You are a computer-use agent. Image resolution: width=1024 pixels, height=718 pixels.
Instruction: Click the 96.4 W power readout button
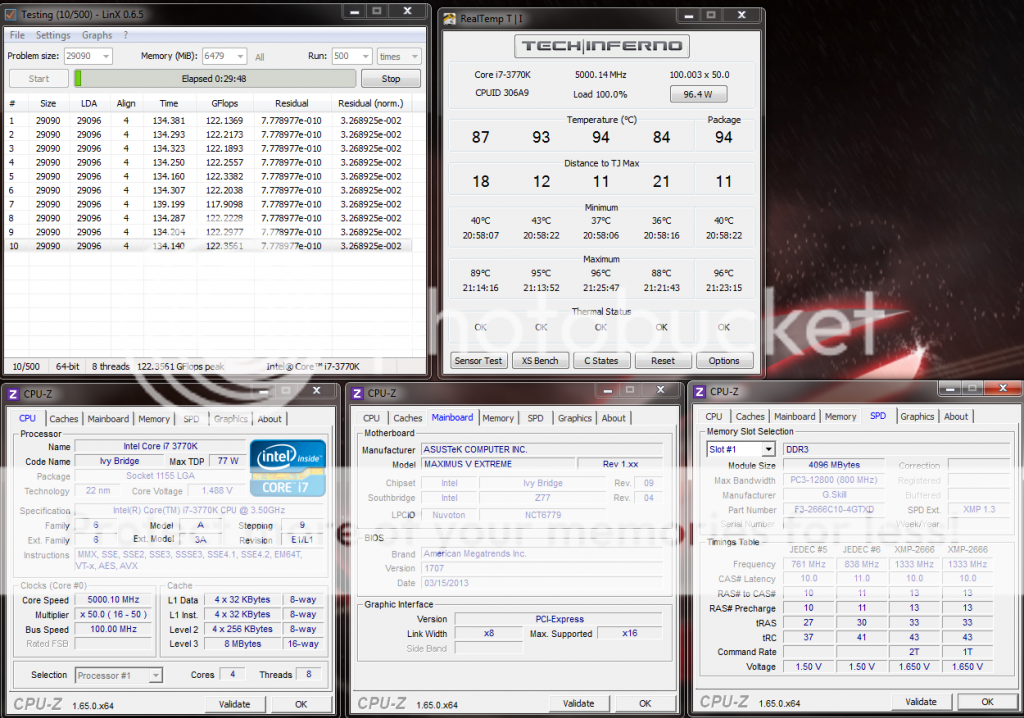pyautogui.click(x=697, y=94)
